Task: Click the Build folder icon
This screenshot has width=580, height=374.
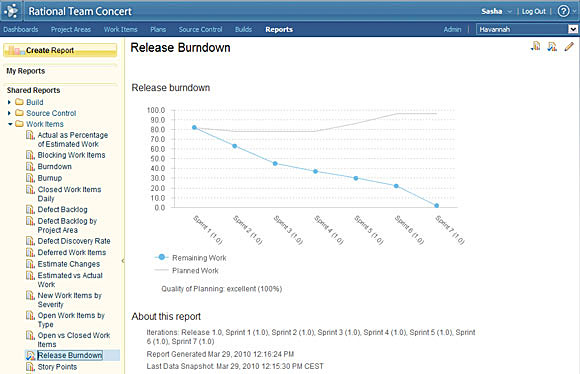Action: (x=19, y=102)
